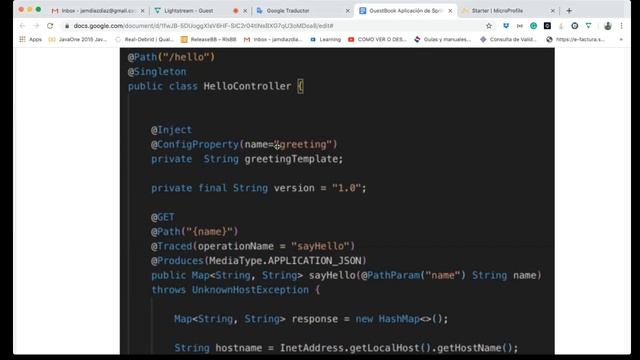
Task: Open the Chrome profile avatar
Action: 608,26
